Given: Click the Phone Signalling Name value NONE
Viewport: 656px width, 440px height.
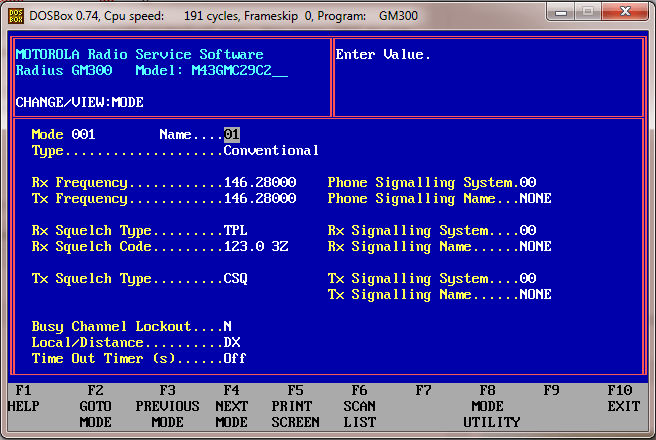Looking at the screenshot, I should click(x=536, y=198).
